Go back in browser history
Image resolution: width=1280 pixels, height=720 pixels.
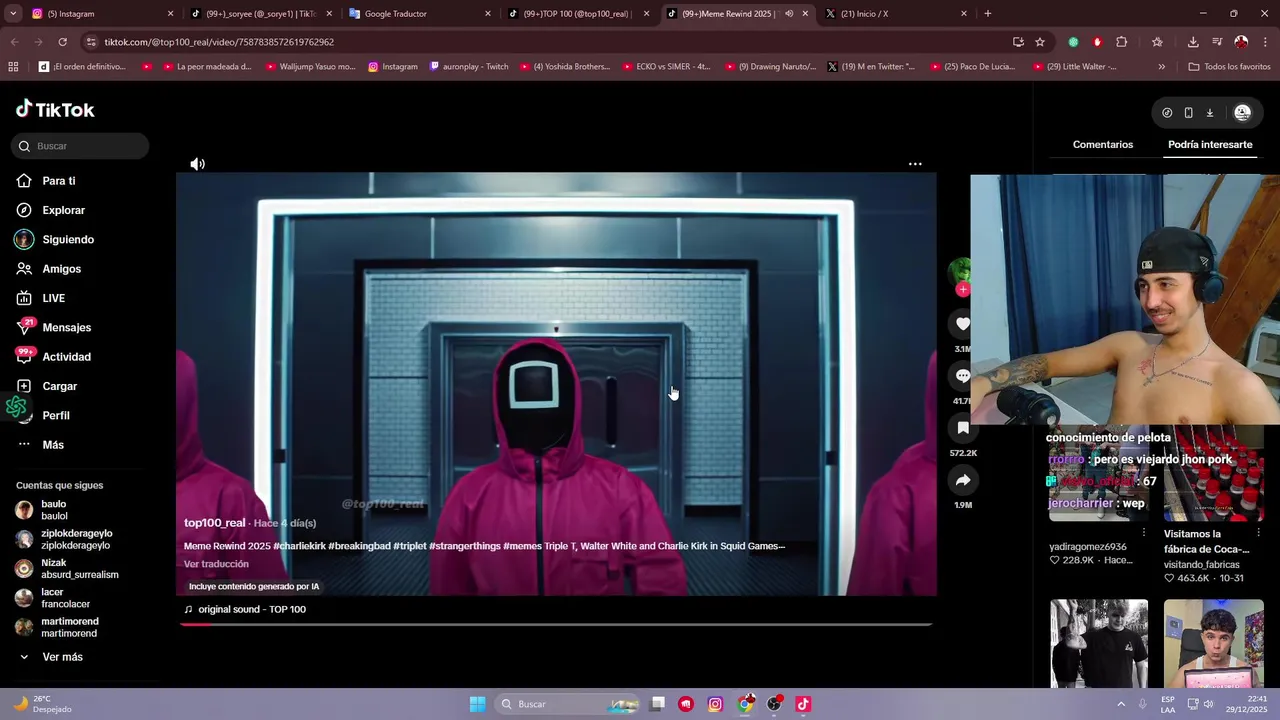[x=14, y=42]
